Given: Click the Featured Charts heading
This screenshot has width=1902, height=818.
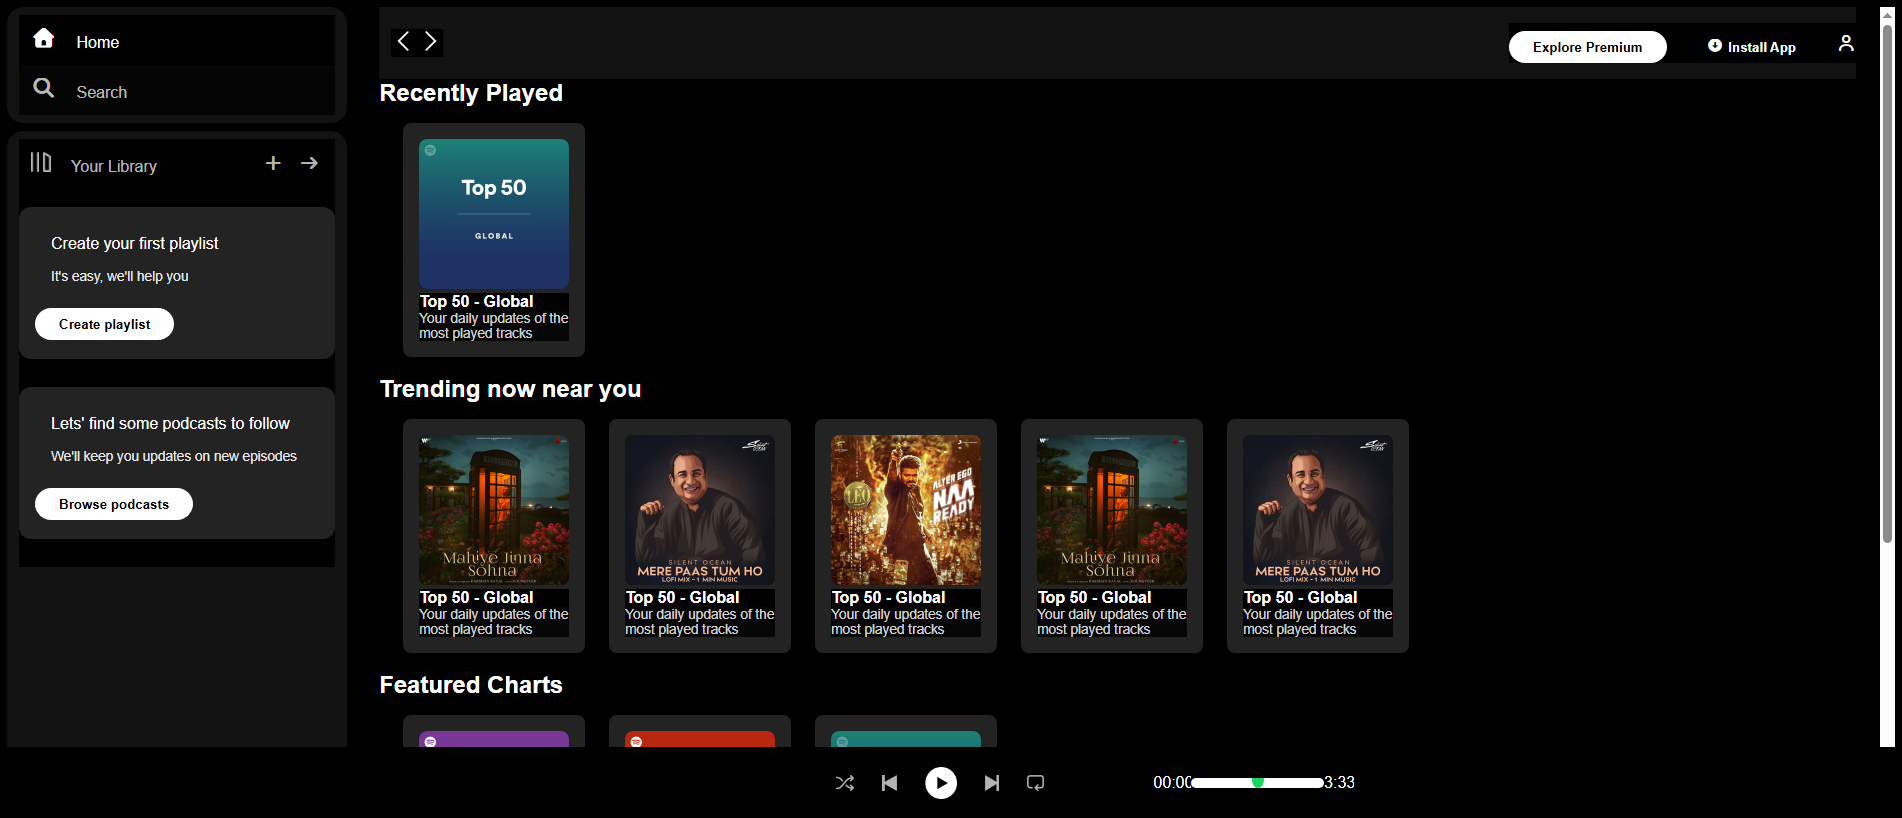Looking at the screenshot, I should coord(471,685).
